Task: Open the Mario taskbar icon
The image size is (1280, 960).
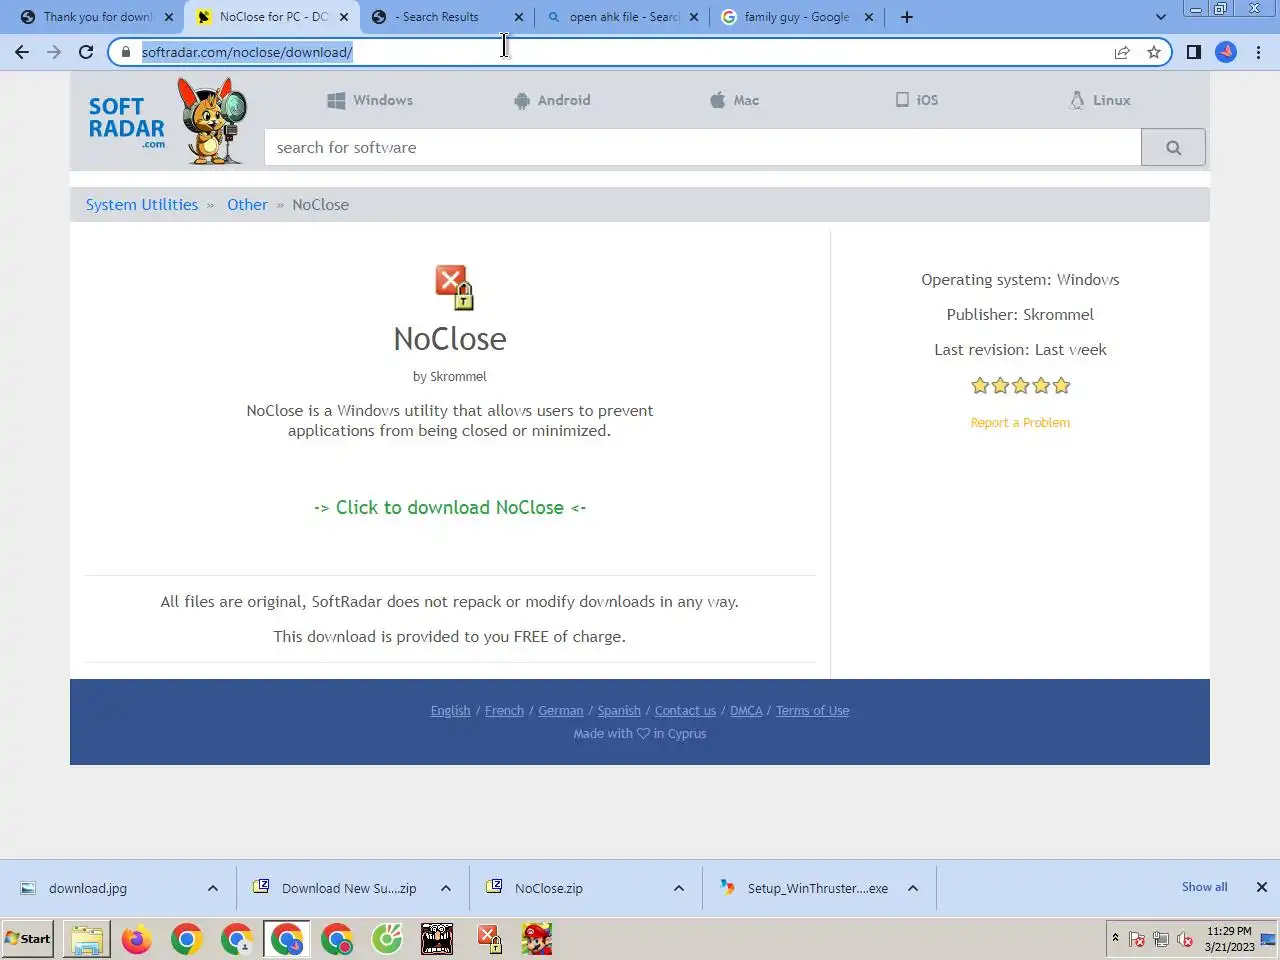Action: coord(537,939)
